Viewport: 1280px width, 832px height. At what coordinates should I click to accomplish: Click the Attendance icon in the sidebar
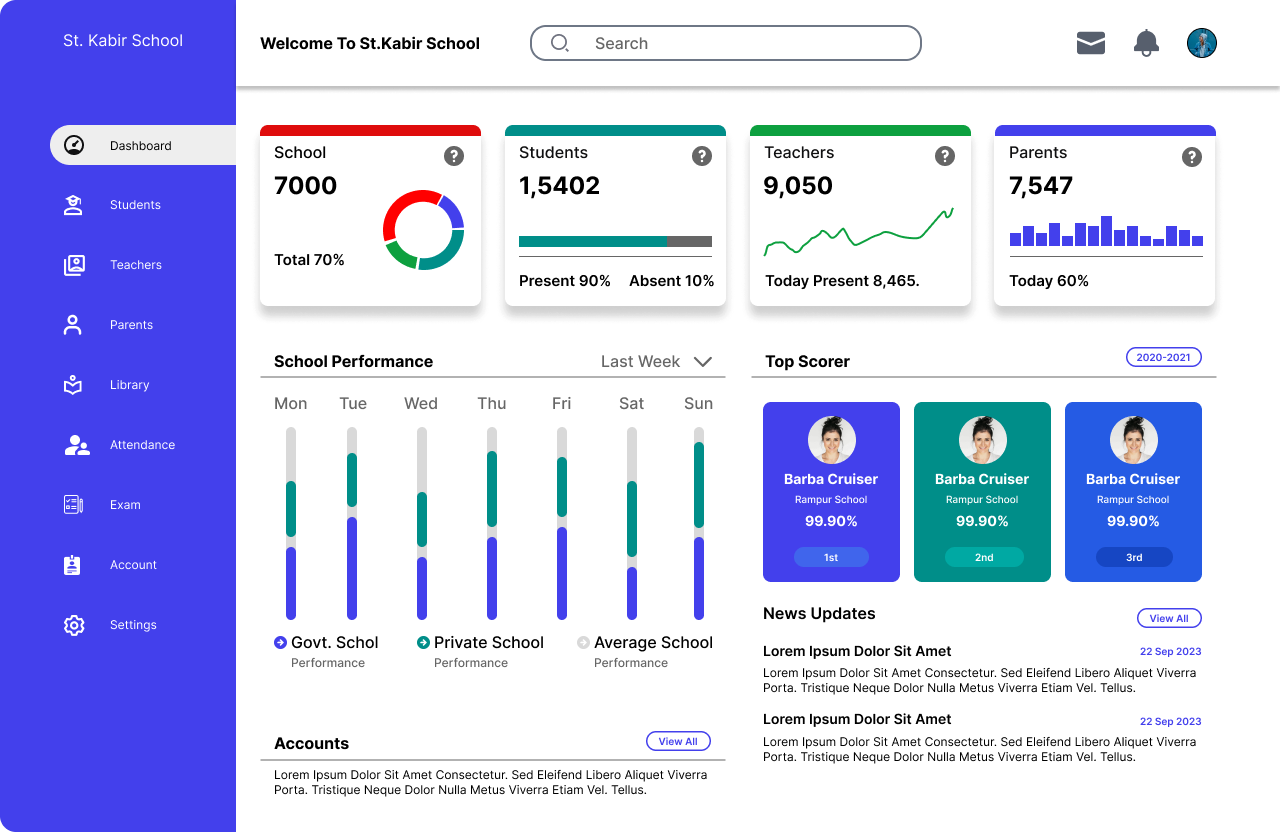(x=76, y=445)
